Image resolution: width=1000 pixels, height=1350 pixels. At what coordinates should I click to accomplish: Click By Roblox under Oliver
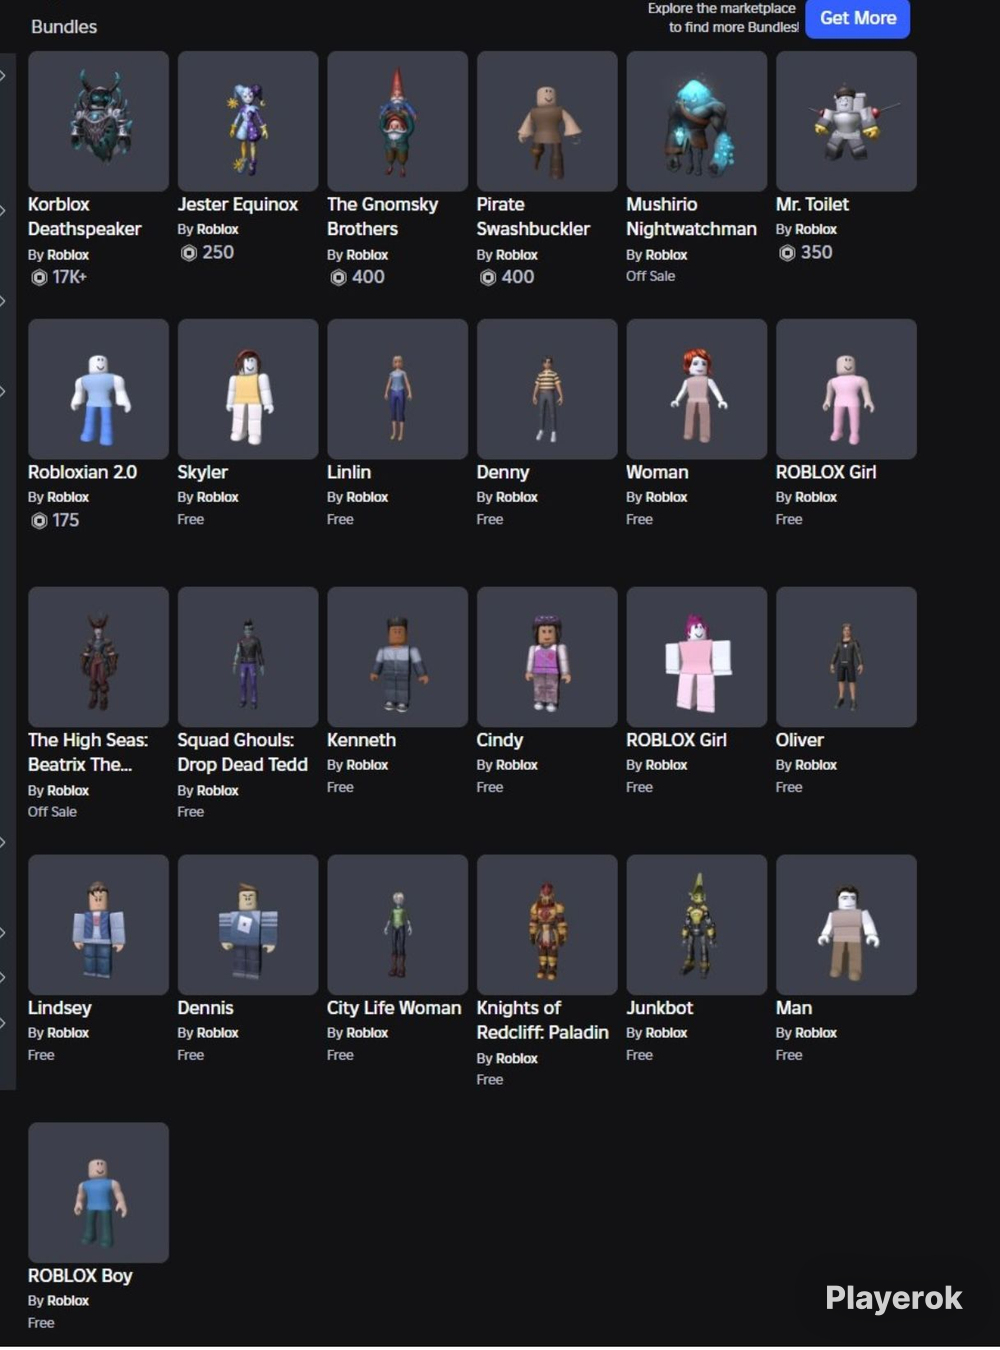(806, 765)
